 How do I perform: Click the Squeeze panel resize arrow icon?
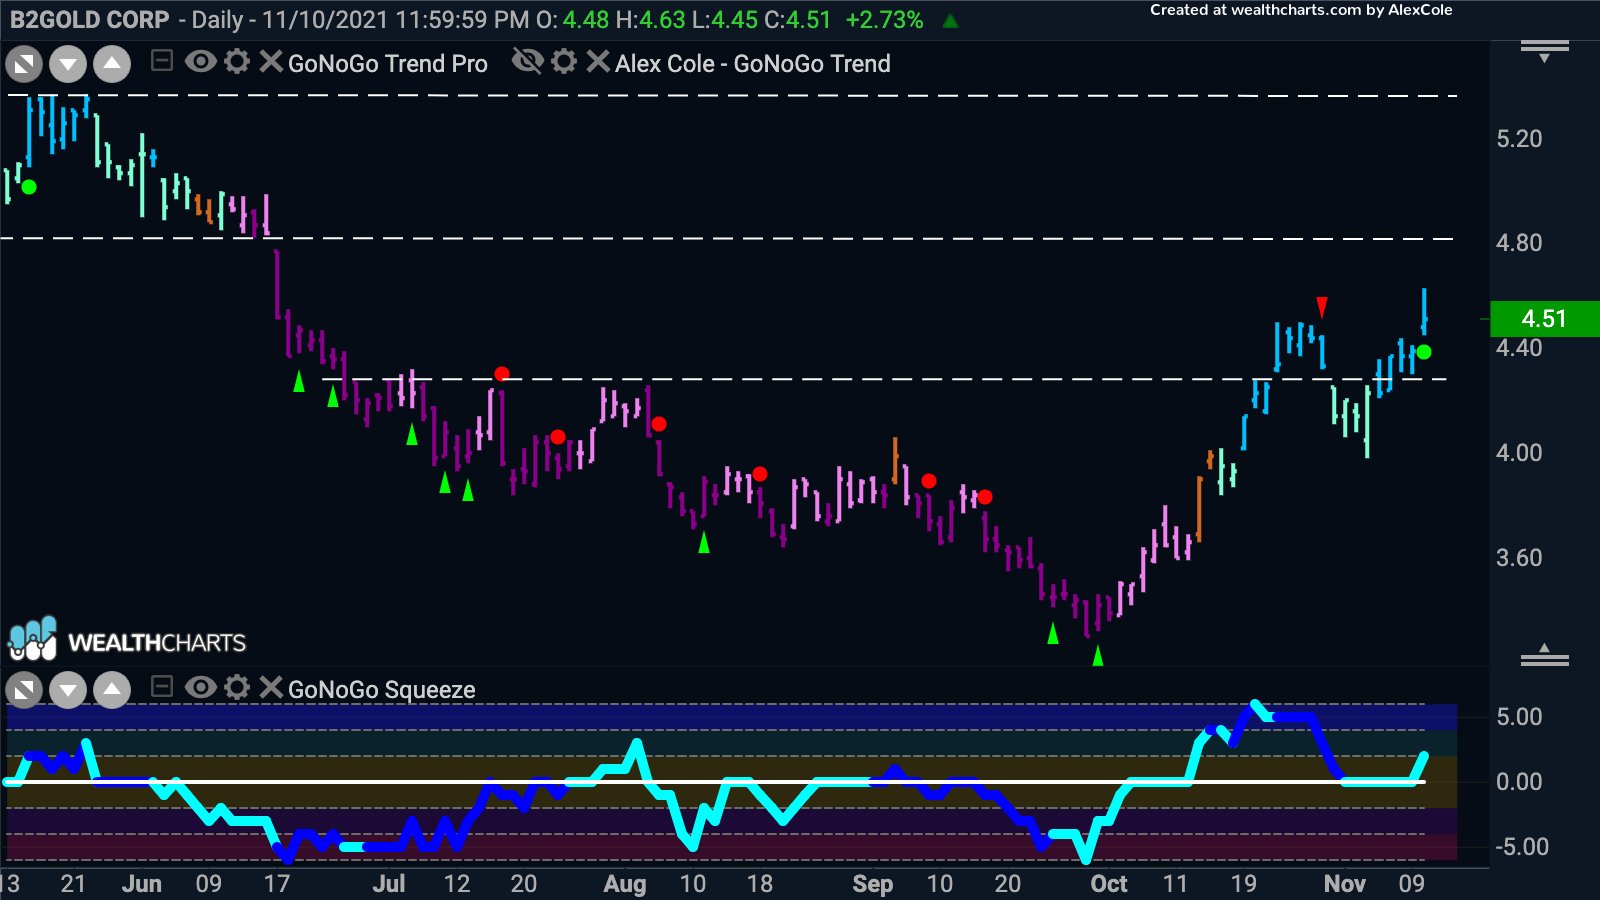click(24, 690)
